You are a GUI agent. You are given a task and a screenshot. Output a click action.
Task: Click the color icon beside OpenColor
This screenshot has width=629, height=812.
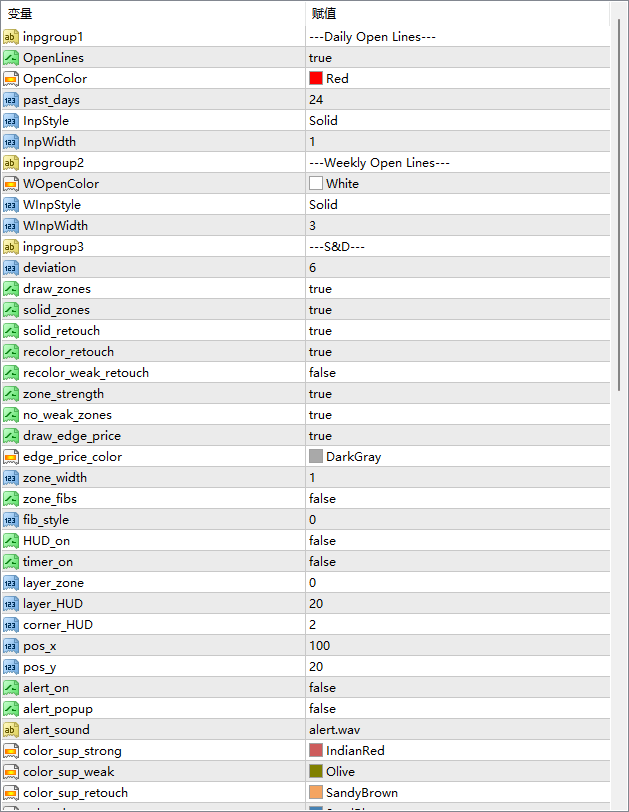click(11, 79)
